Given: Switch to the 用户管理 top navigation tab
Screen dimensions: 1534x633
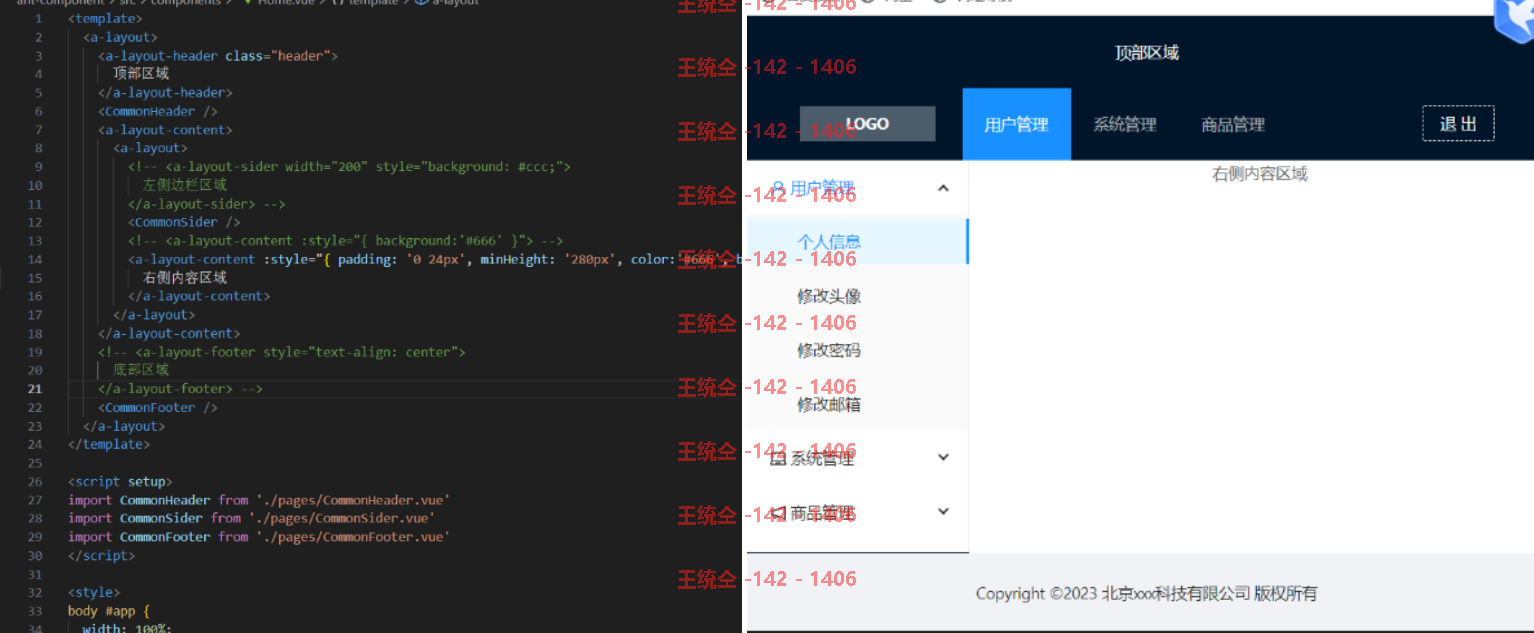Looking at the screenshot, I should pyautogui.click(x=1016, y=124).
